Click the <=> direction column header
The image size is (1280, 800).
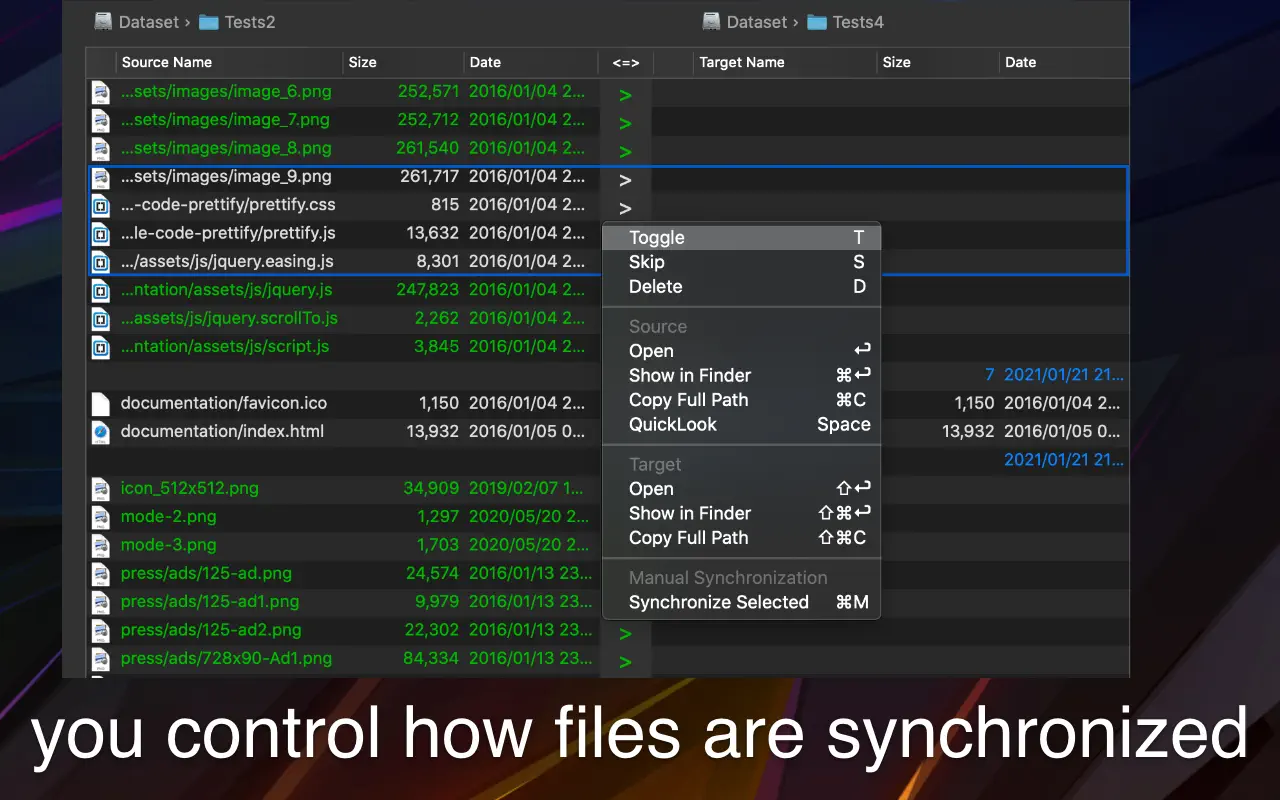[x=625, y=62]
